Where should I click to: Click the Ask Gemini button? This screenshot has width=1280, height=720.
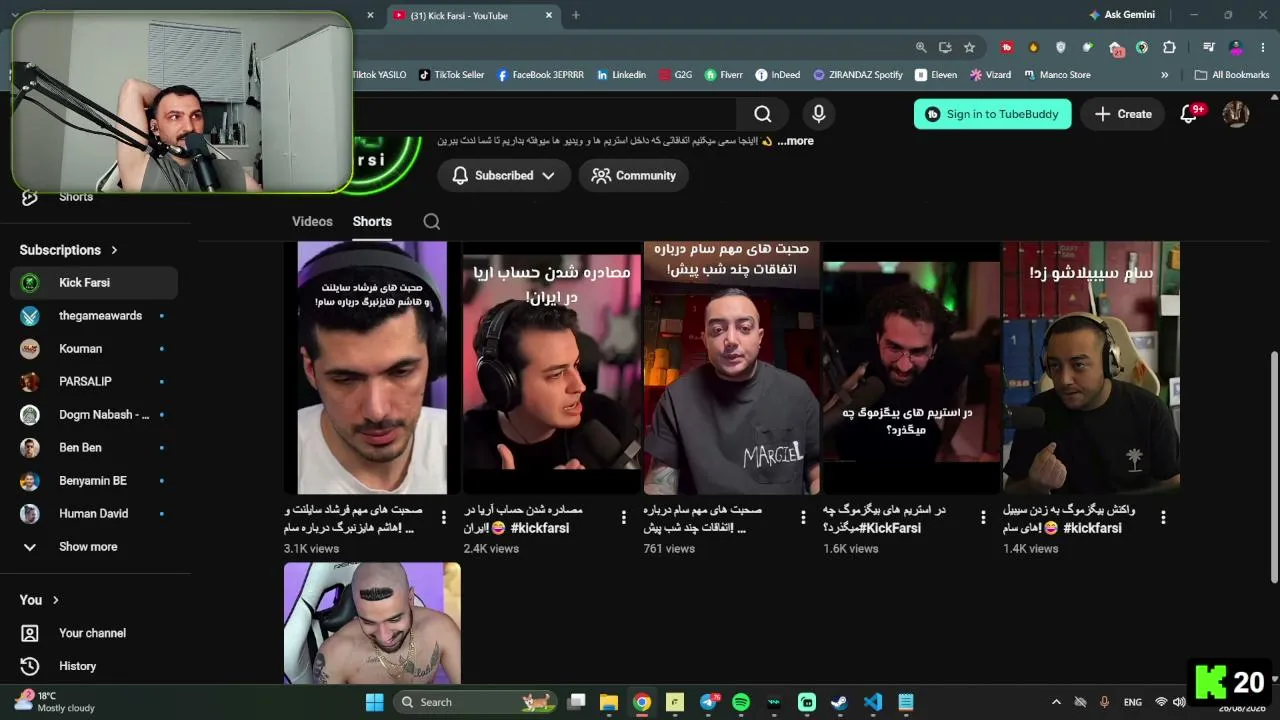pyautogui.click(x=1122, y=15)
